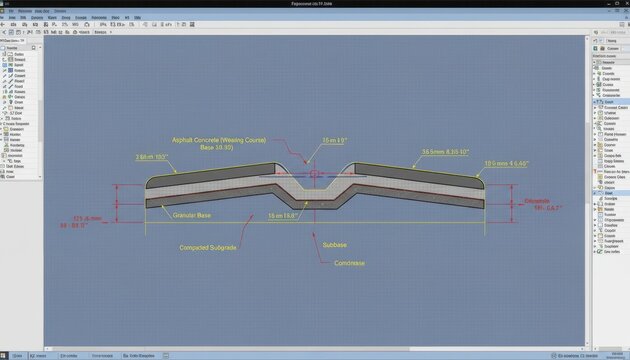The width and height of the screenshot is (630, 360).
Task: Open the Droog menu
Action: click(66, 18)
